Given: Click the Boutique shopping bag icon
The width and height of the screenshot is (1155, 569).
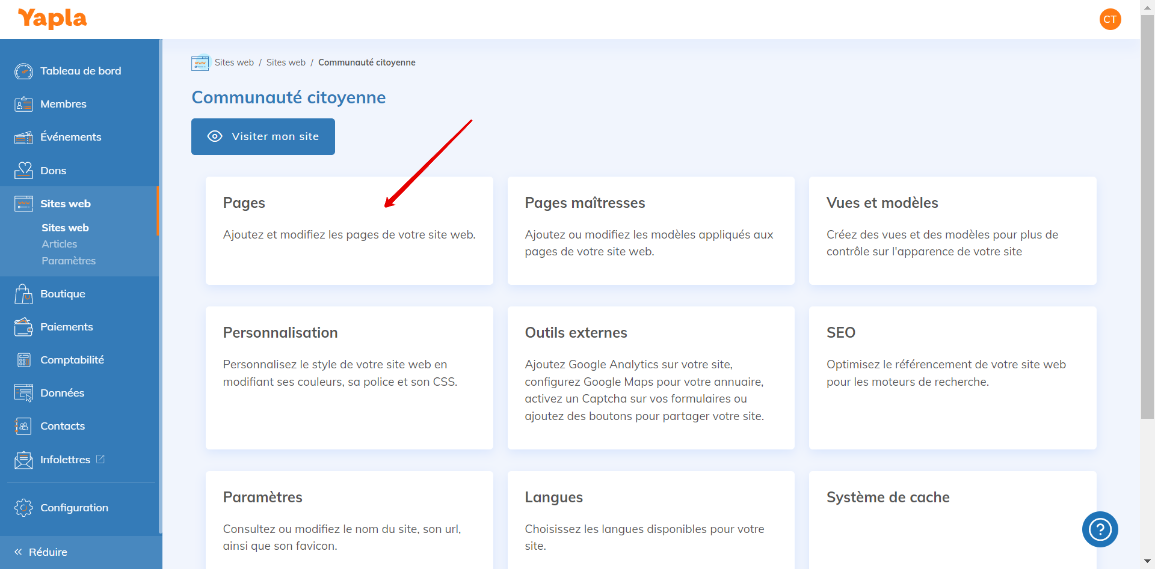Looking at the screenshot, I should click(x=24, y=294).
